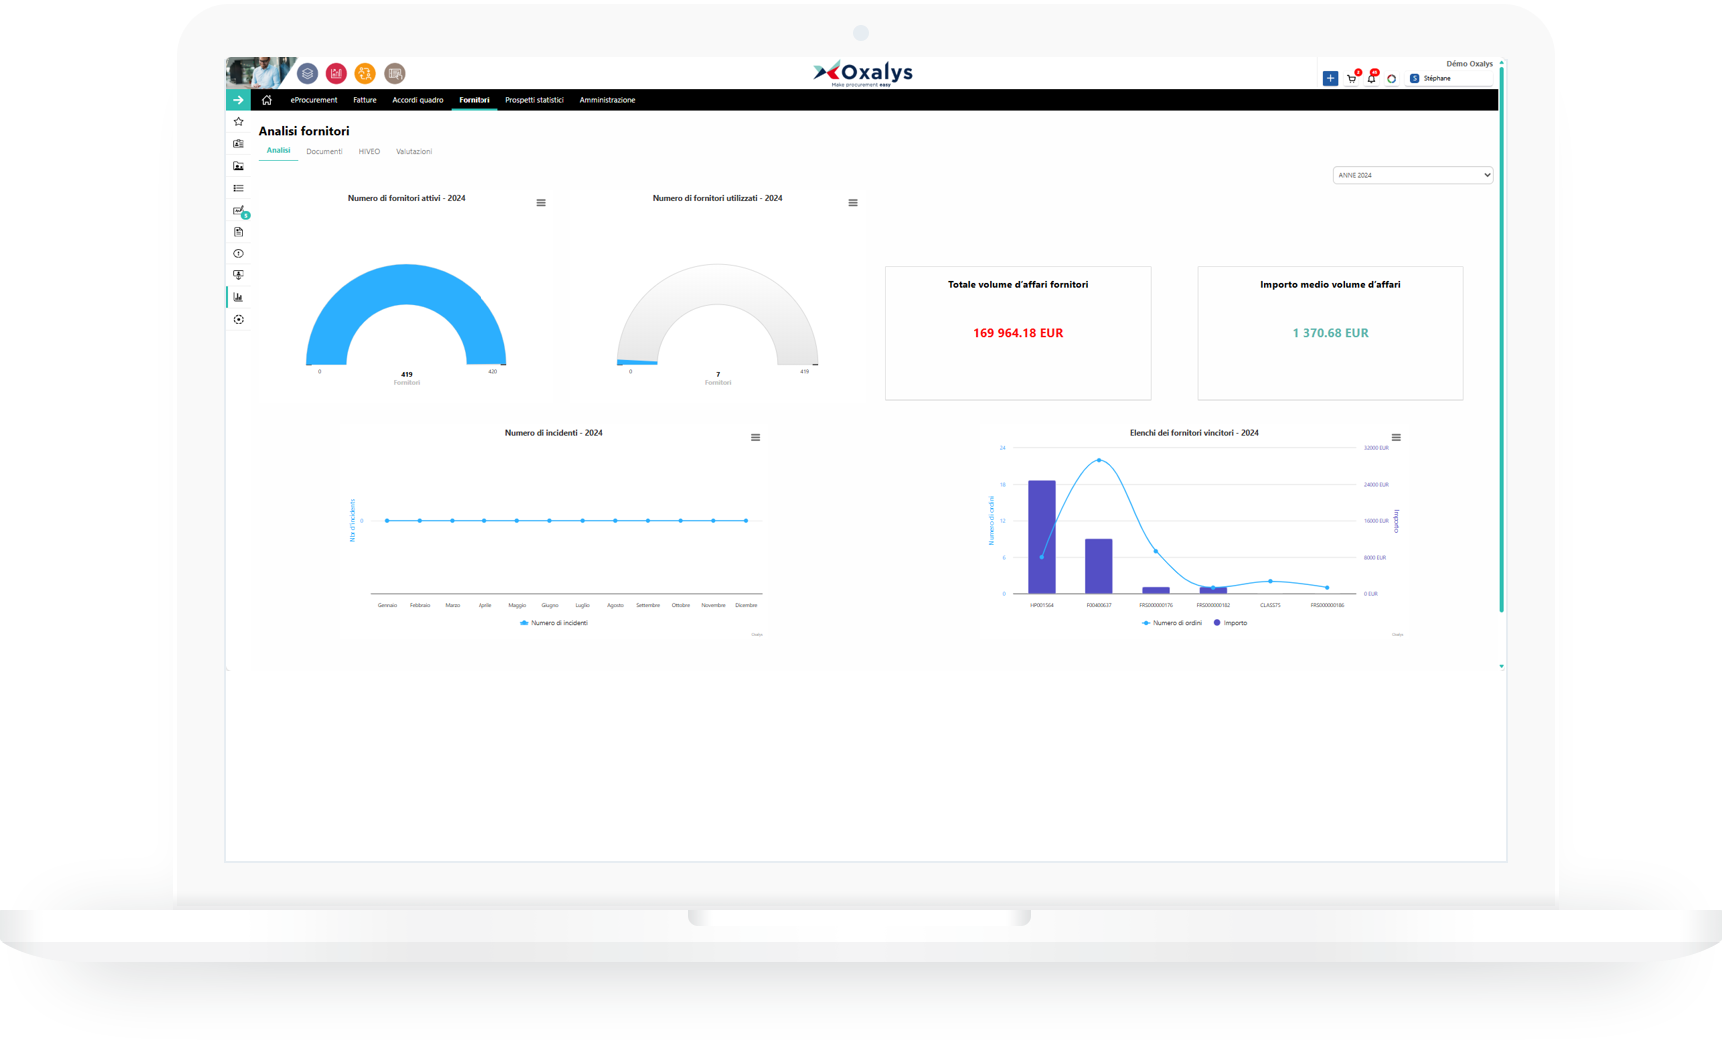Toggle Numero di incidenti legend series
The image size is (1722, 1040).
coord(554,623)
